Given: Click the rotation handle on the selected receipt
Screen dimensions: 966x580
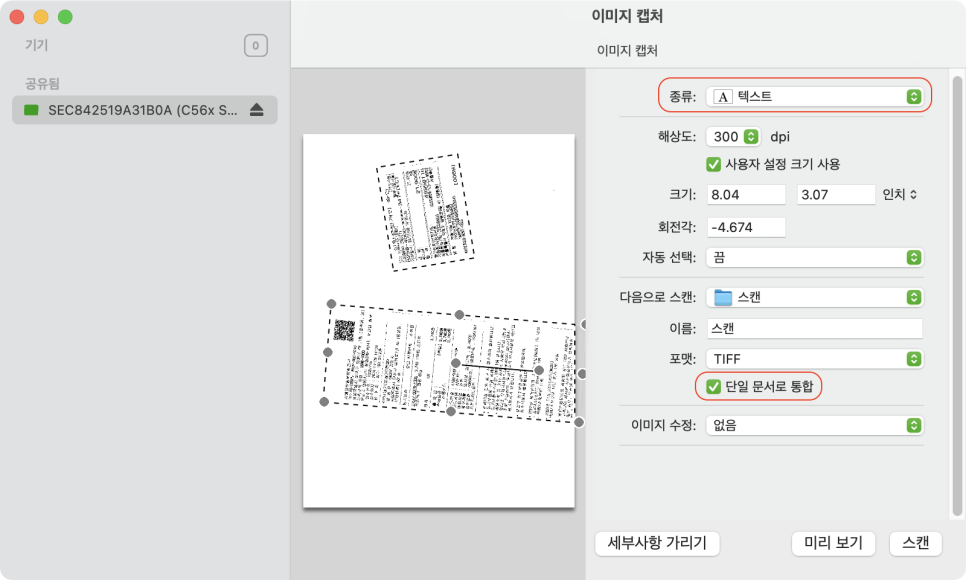Looking at the screenshot, I should tap(538, 370).
